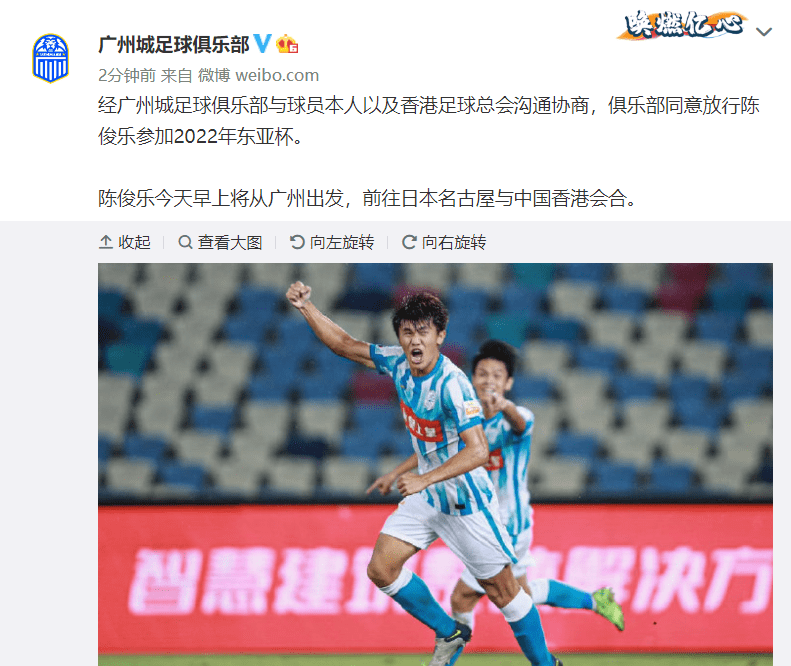Click the blue verified V badge
The width and height of the screenshot is (791, 666).
pos(262,44)
